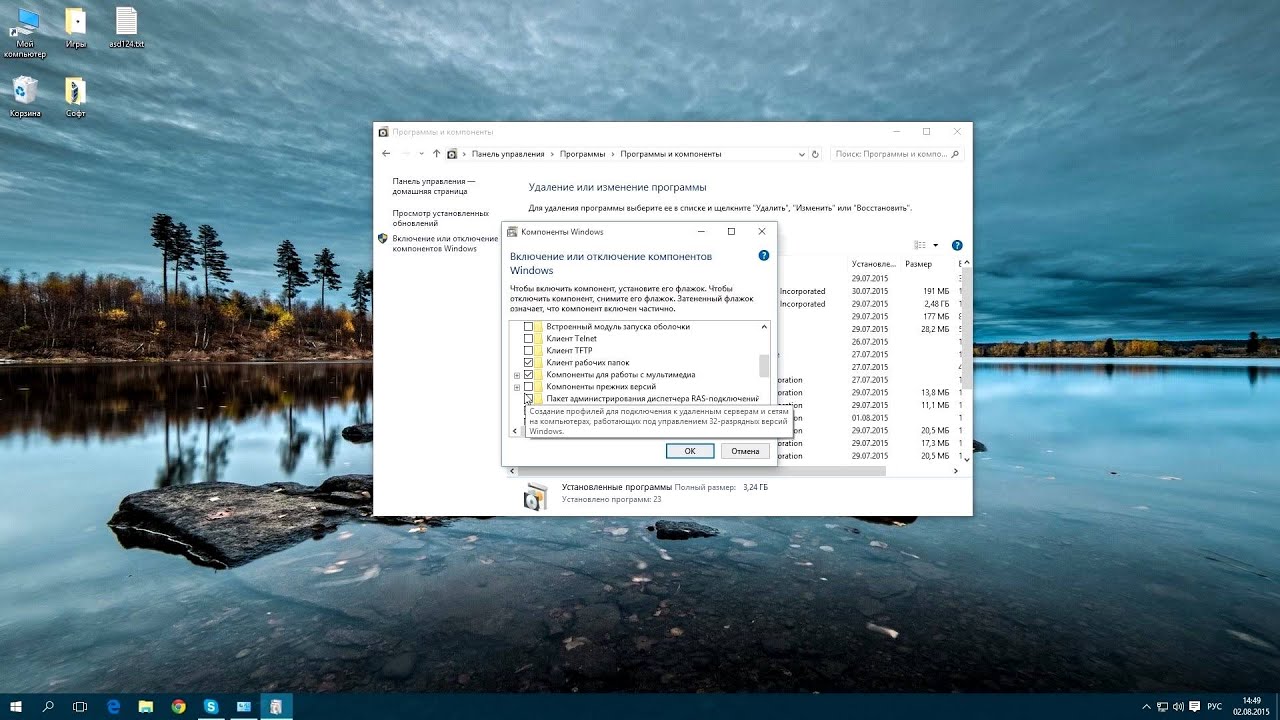1280x720 pixels.
Task: Open taskbar search magnifier icon
Action: point(48,706)
